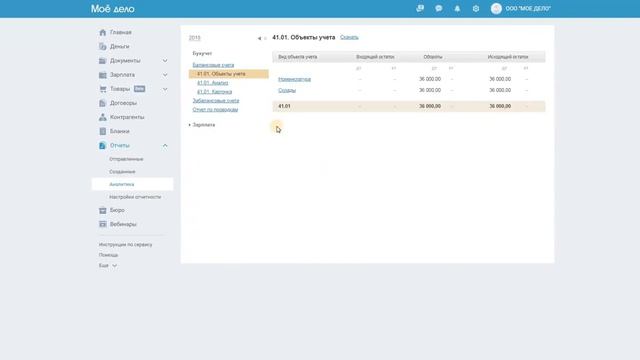Collapse the Отчеты chevron

pyautogui.click(x=165, y=145)
